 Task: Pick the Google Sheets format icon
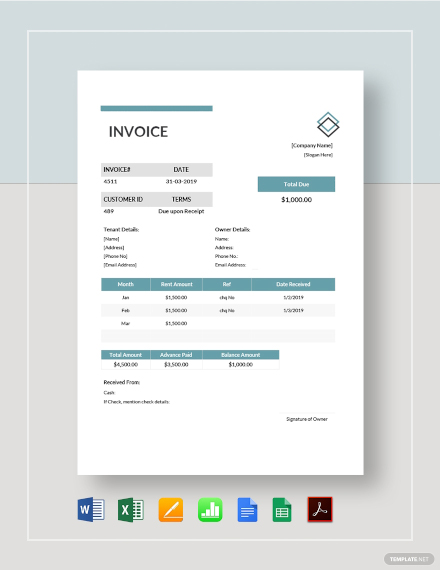click(282, 510)
